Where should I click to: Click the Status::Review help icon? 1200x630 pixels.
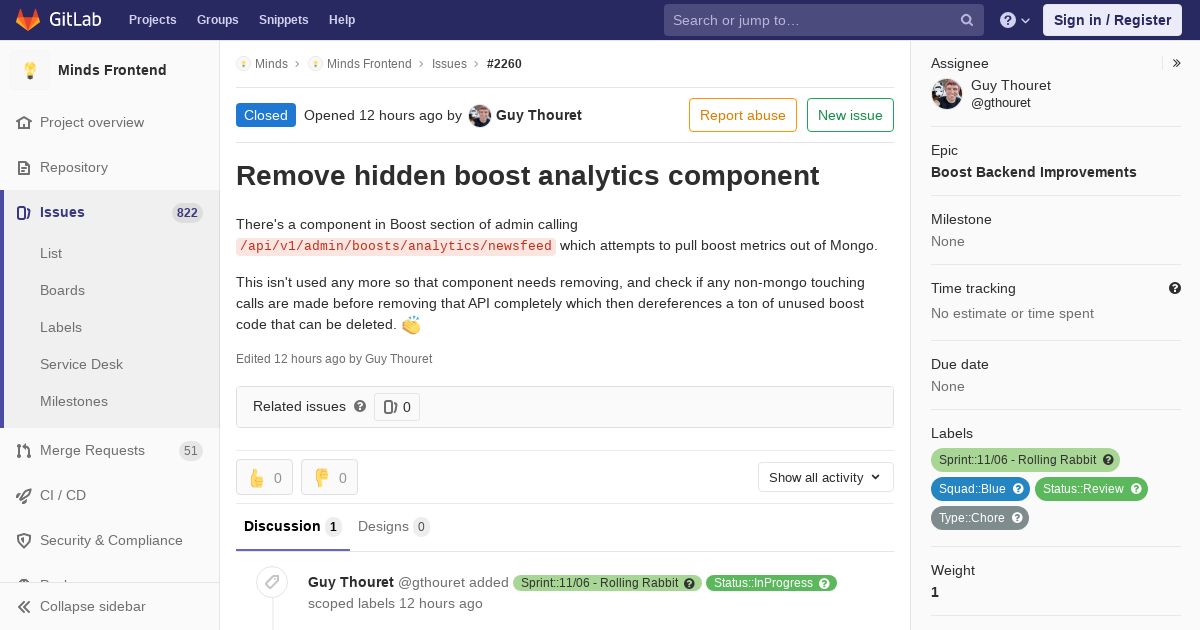click(1136, 489)
